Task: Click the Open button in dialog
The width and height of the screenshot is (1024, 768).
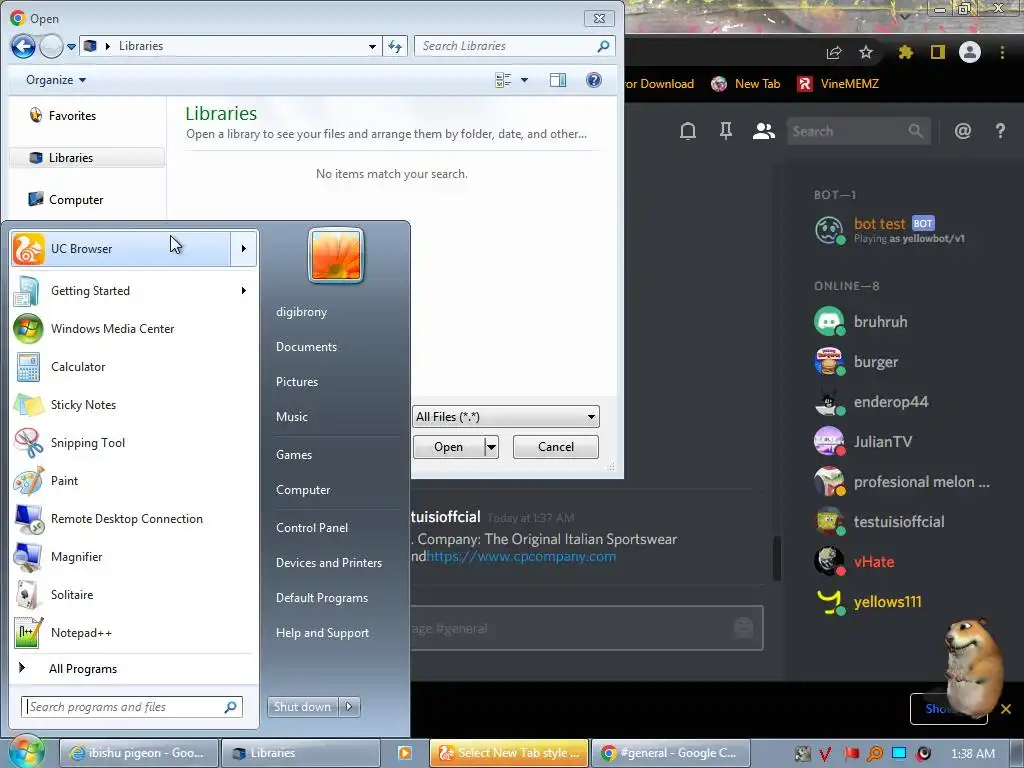Action: point(449,447)
